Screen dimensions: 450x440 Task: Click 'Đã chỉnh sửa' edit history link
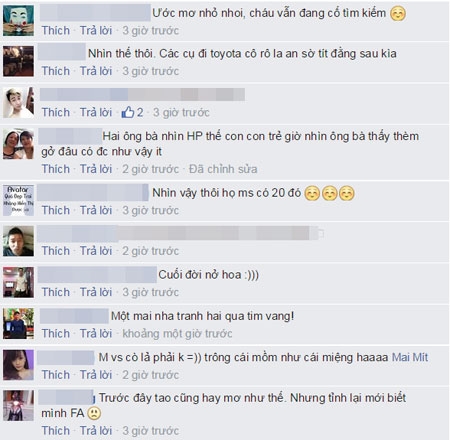223,169
